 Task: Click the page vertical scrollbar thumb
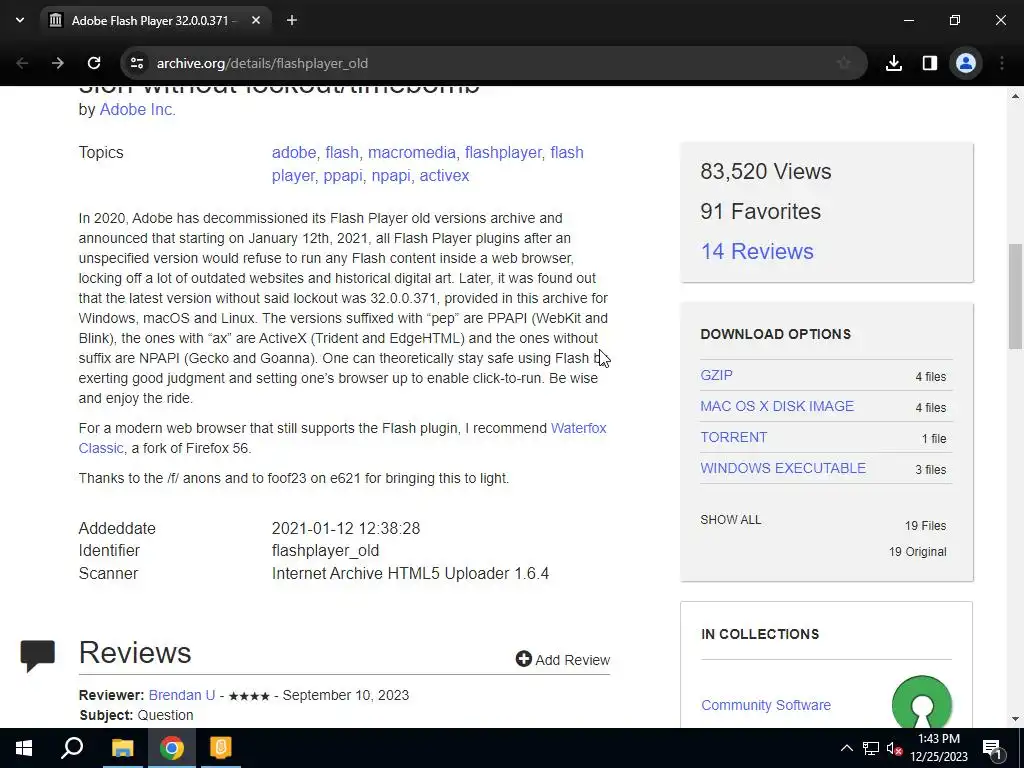point(1015,297)
